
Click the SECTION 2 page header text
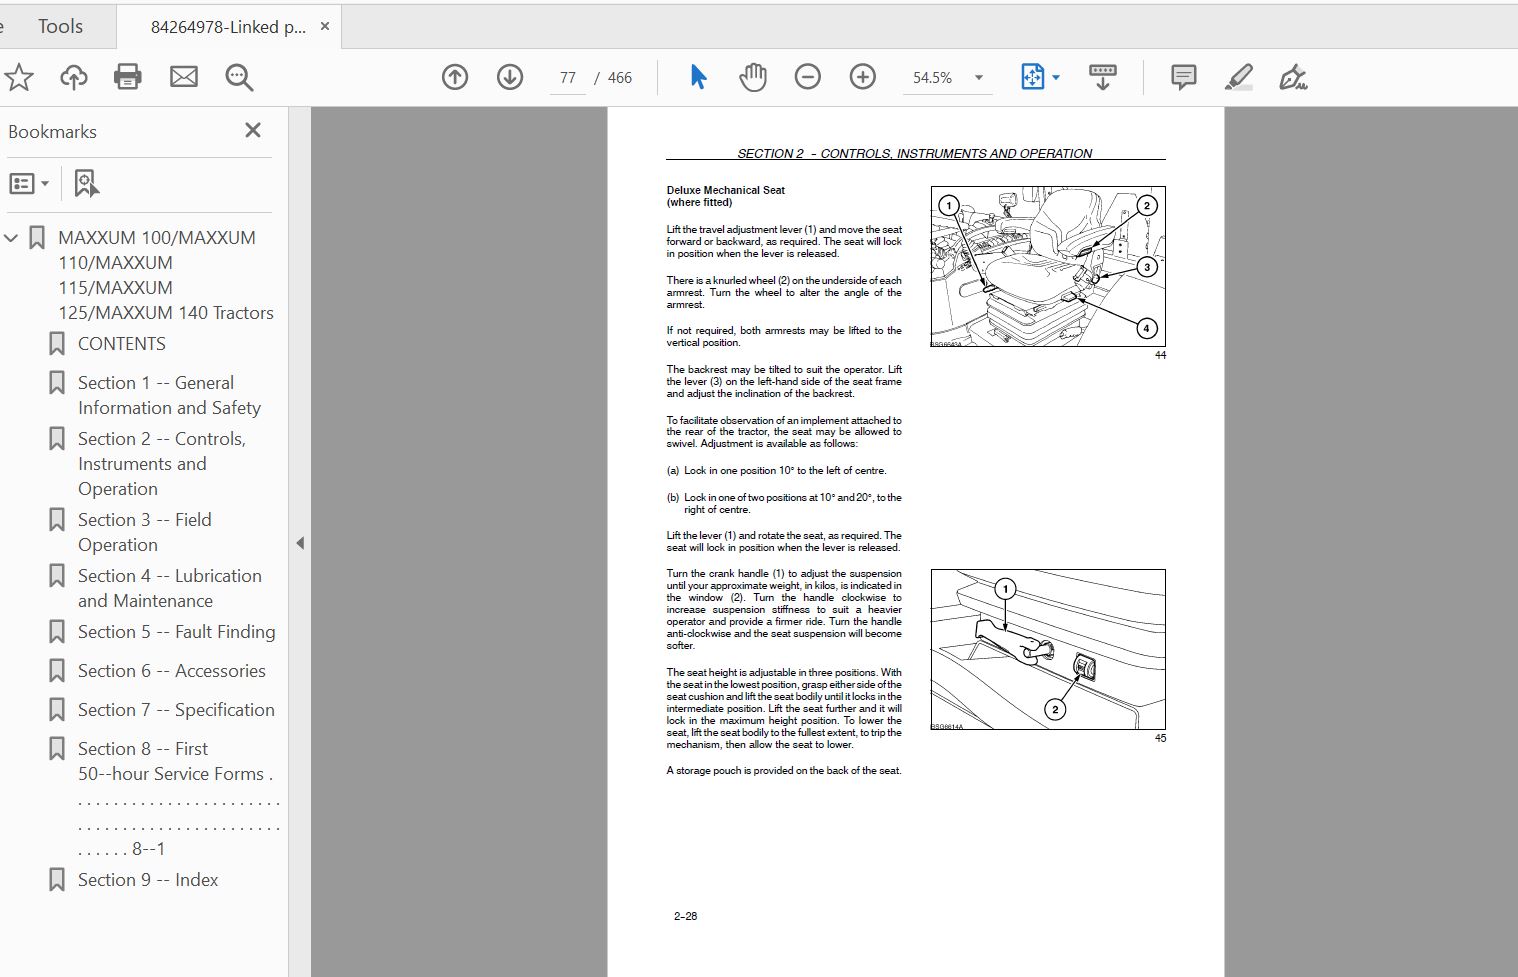click(915, 154)
